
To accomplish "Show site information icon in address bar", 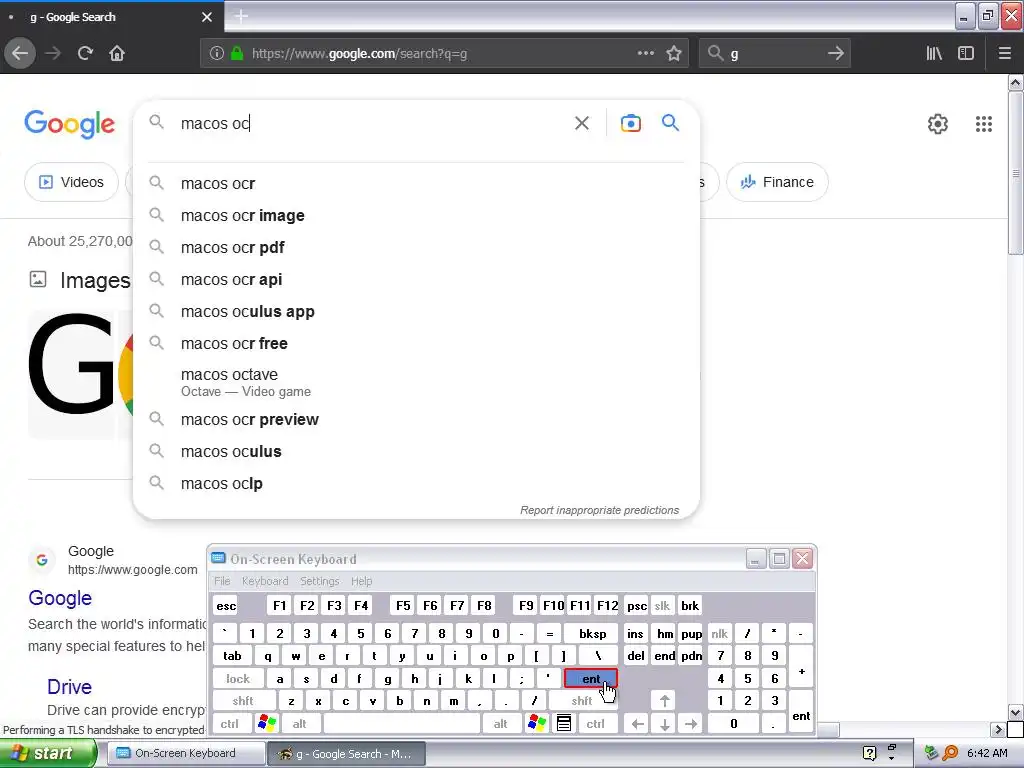I will 217,54.
